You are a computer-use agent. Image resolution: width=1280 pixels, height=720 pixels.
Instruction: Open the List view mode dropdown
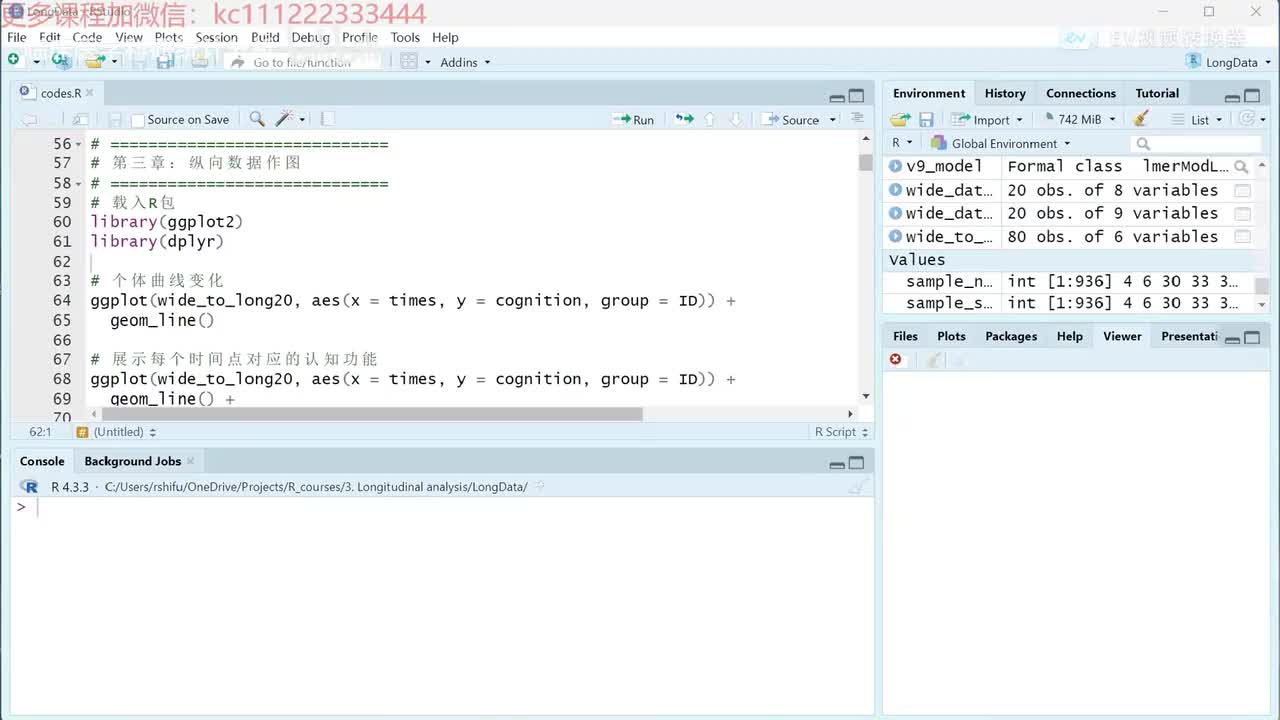pos(1199,119)
